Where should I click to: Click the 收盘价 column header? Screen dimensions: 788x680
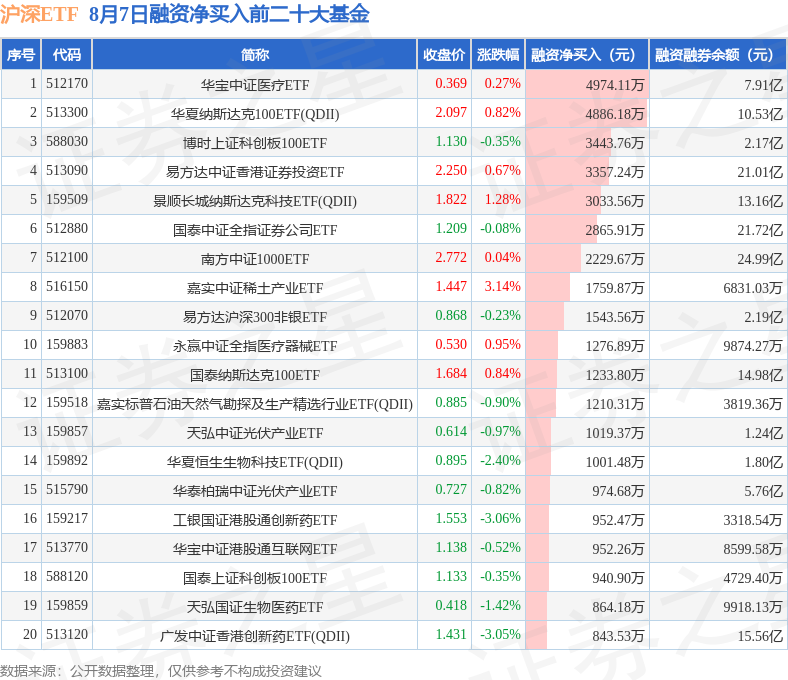click(444, 54)
